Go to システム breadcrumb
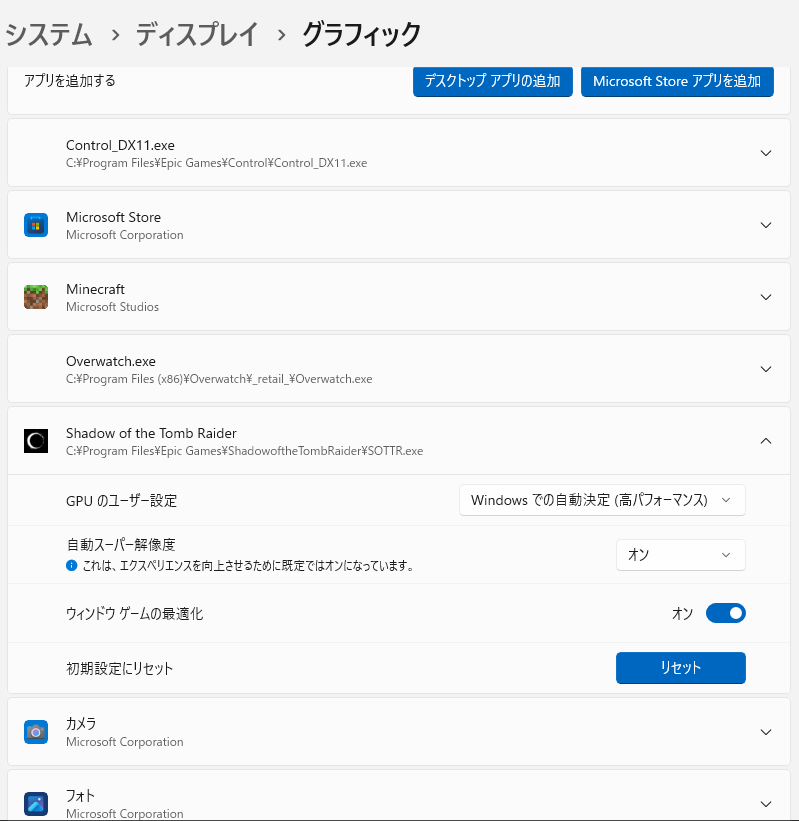Viewport: 799px width, 821px height. click(x=48, y=35)
